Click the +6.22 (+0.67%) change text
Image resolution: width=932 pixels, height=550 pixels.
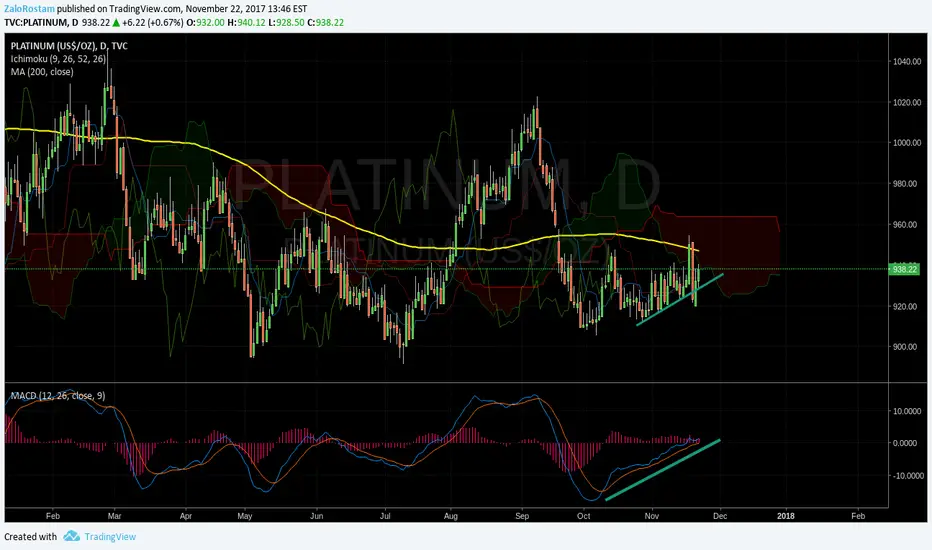153,23
